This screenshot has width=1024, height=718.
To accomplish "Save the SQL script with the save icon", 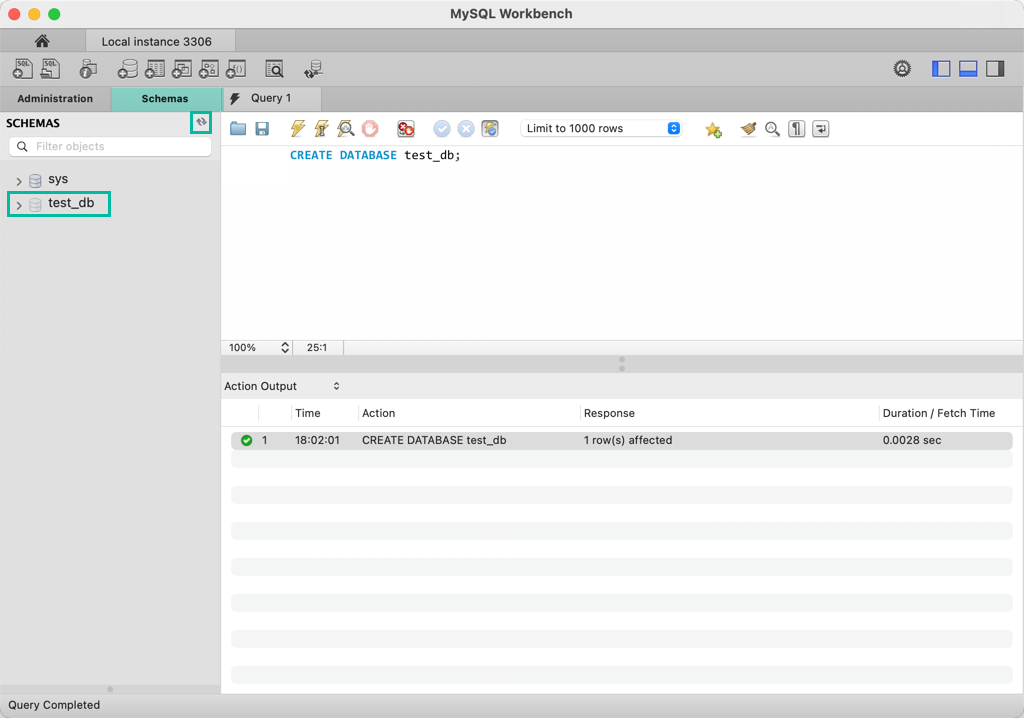I will (262, 128).
